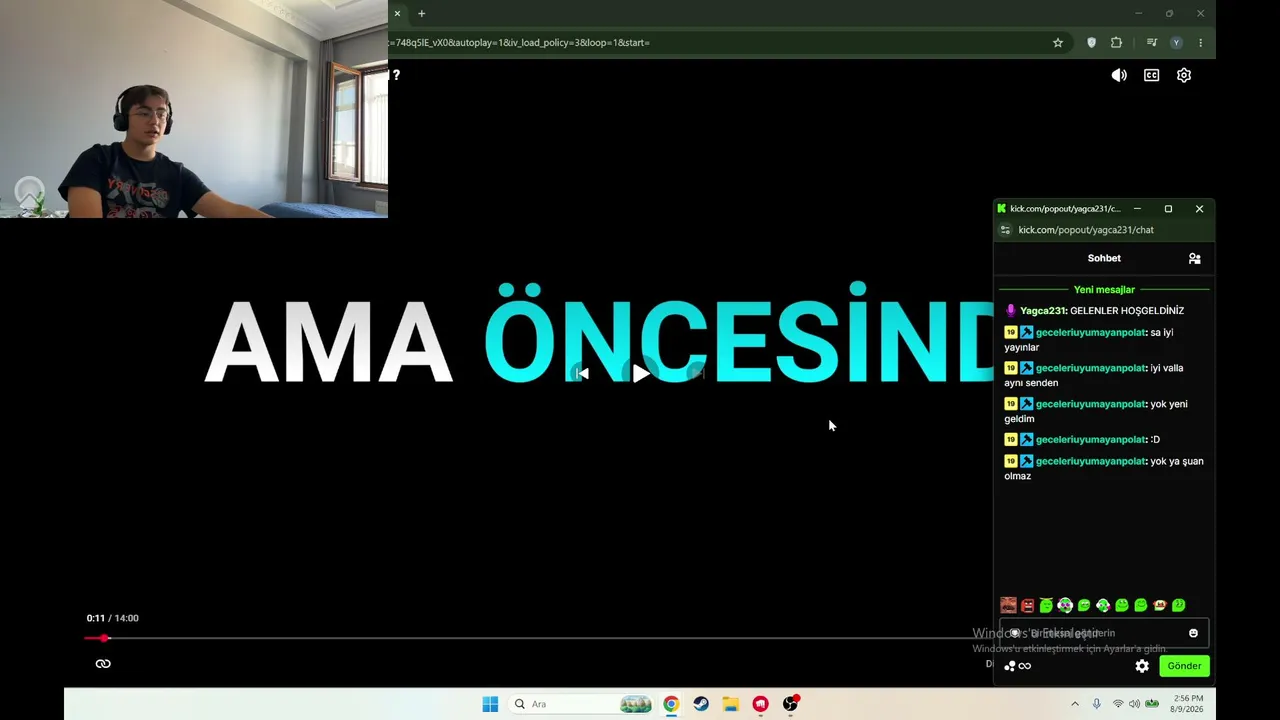Open the shield extension in Chrome toolbar
1280x720 pixels.
(x=1091, y=43)
